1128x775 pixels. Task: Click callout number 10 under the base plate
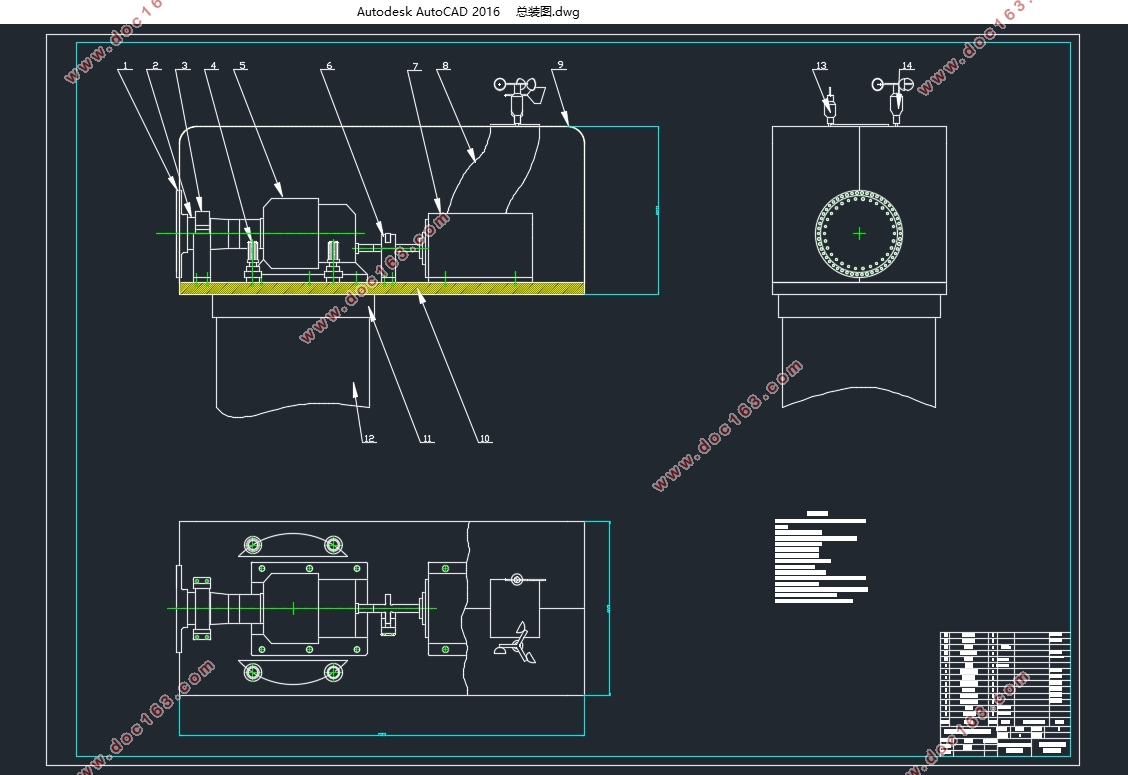485,439
